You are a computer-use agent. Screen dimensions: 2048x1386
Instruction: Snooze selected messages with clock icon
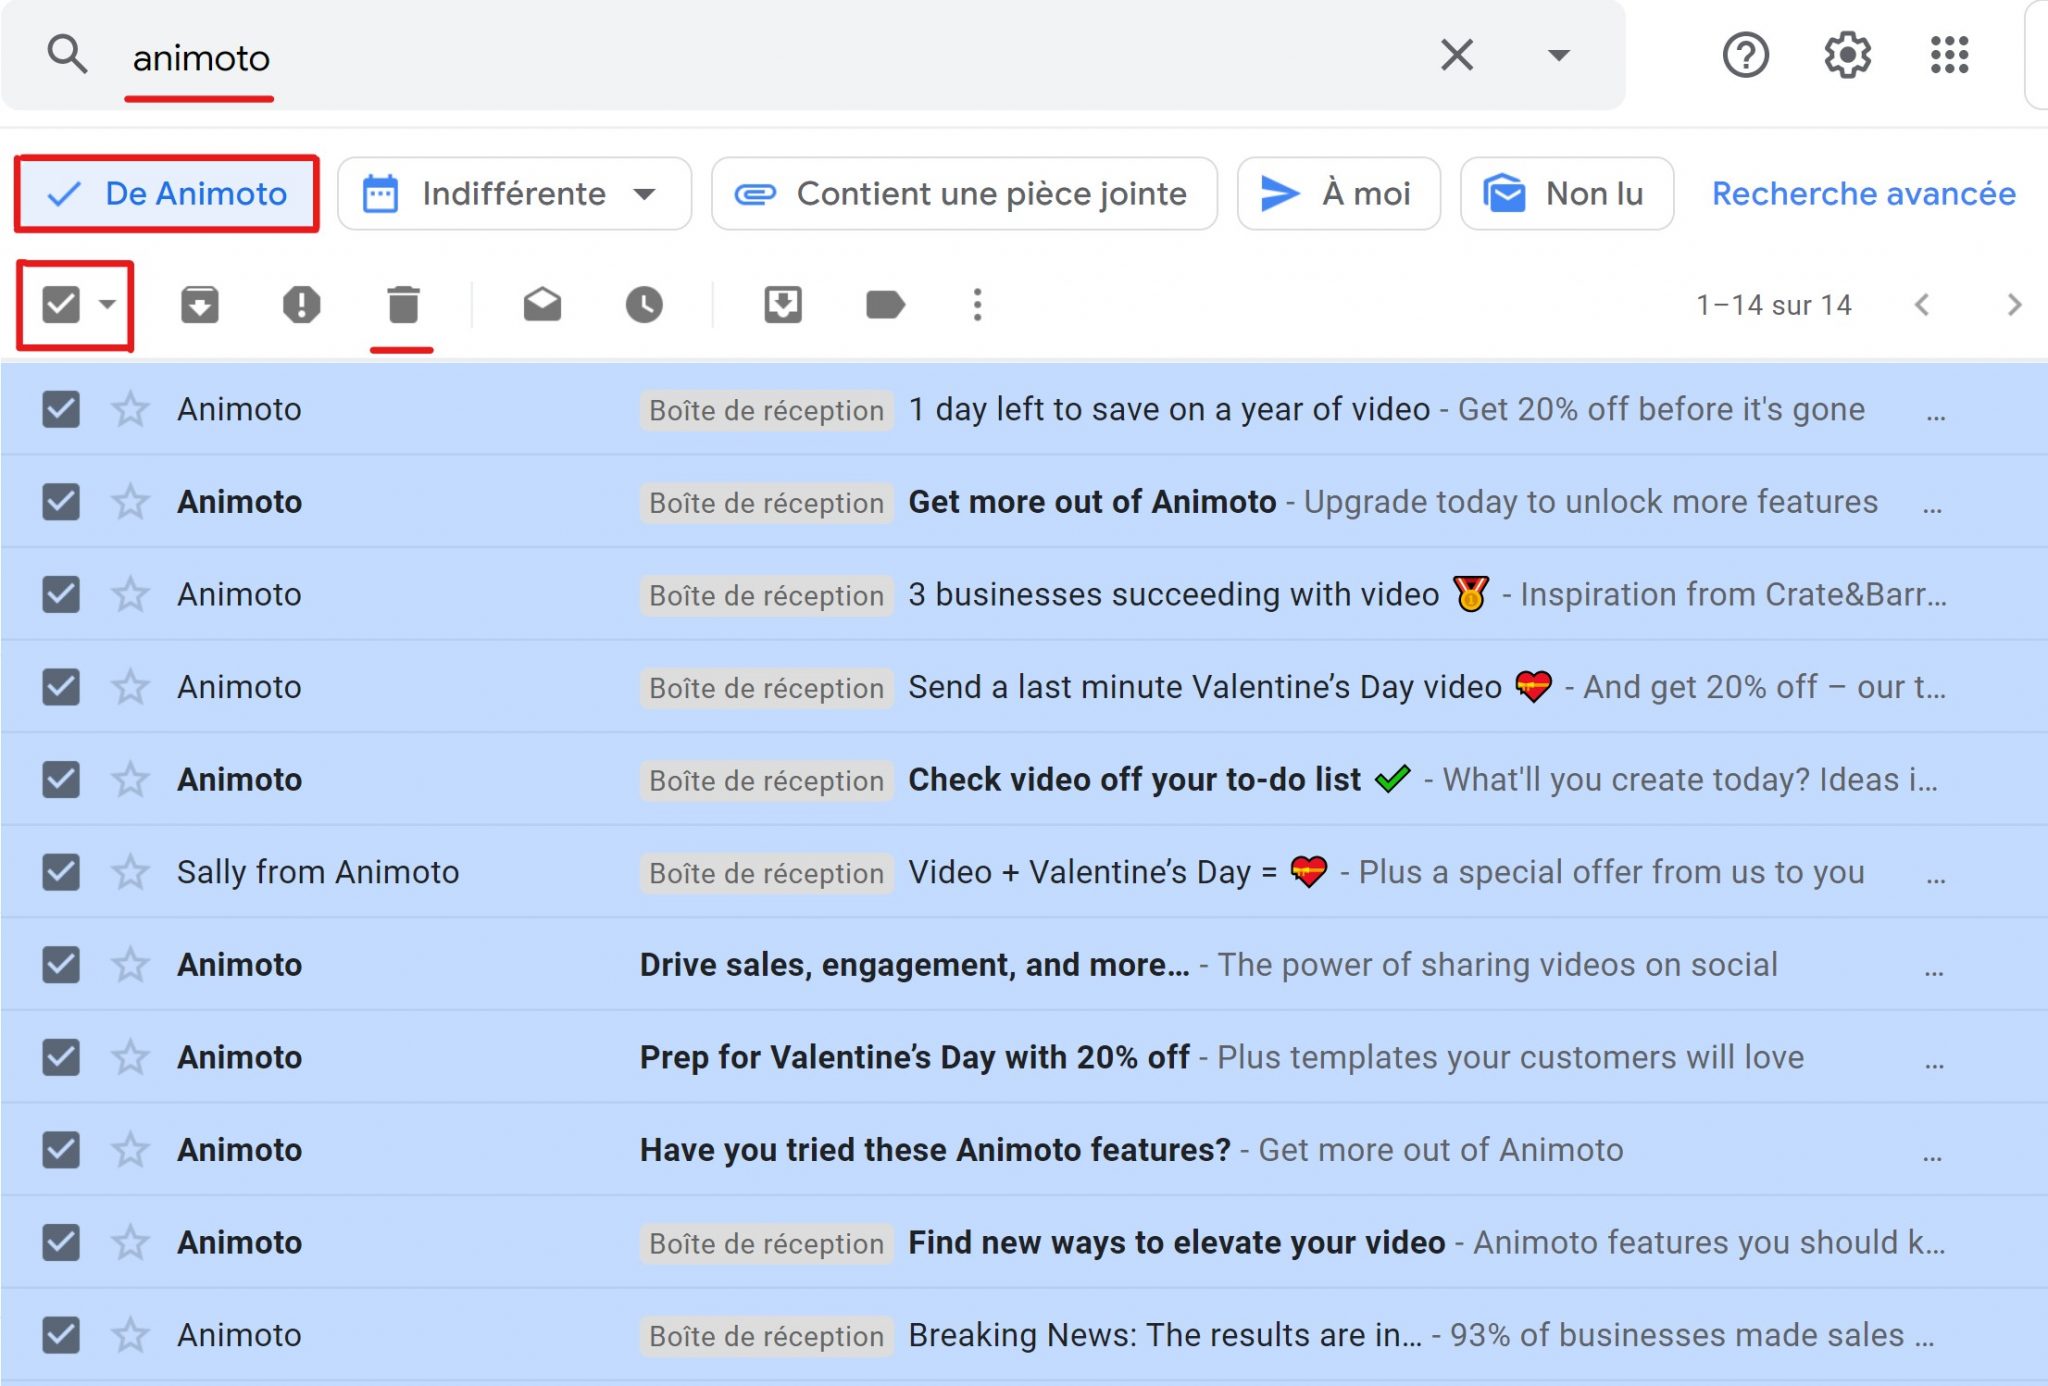[644, 304]
